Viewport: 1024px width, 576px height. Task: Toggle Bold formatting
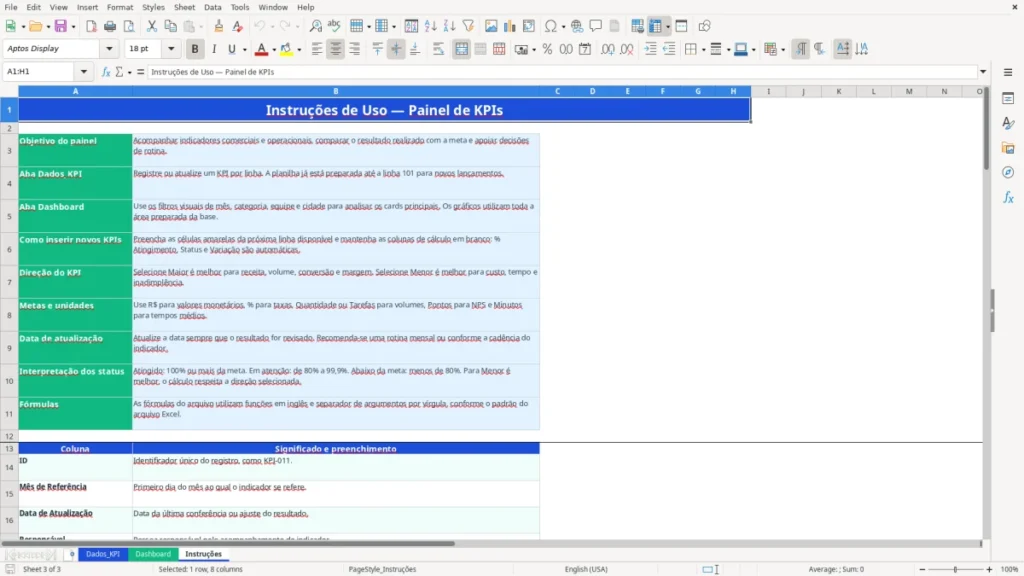195,49
